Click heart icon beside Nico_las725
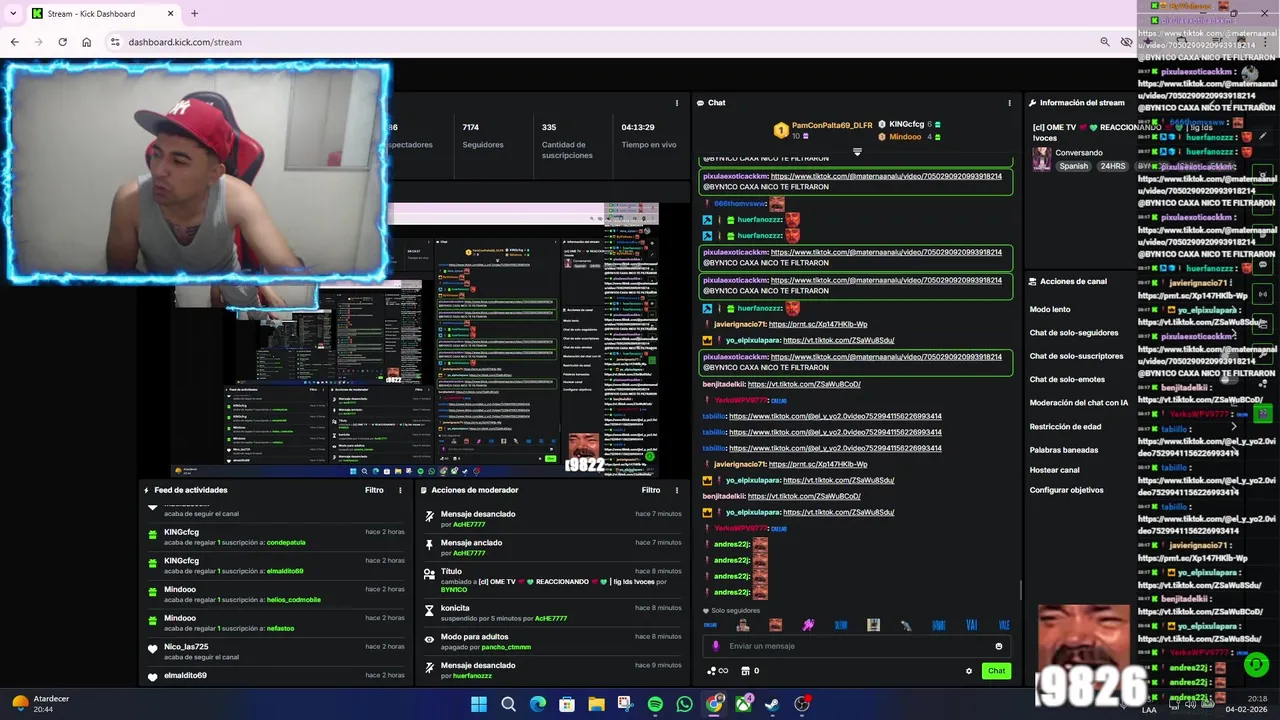Viewport: 1280px width, 720px height. pos(152,649)
